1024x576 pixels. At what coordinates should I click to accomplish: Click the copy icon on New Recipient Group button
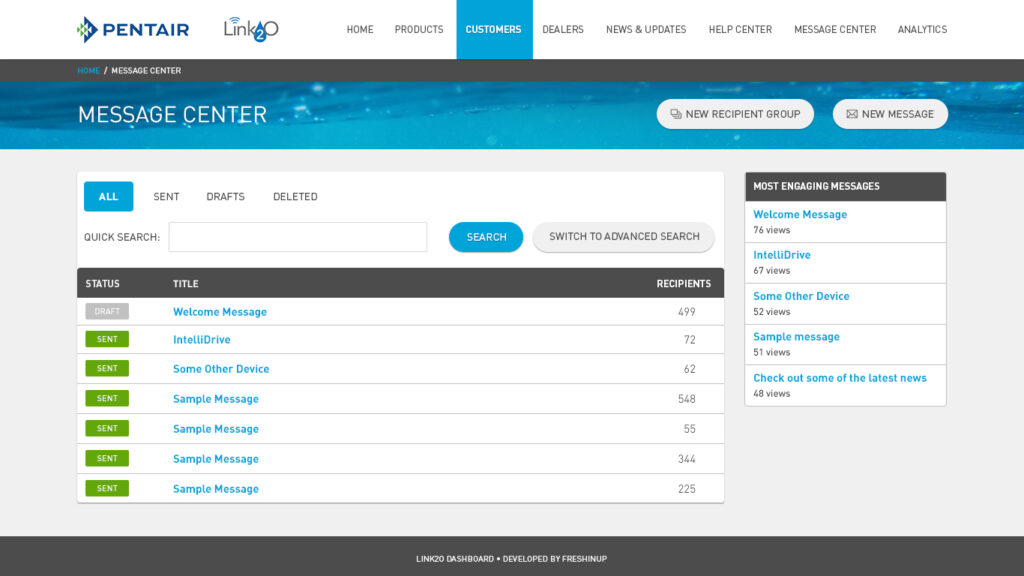pos(676,114)
